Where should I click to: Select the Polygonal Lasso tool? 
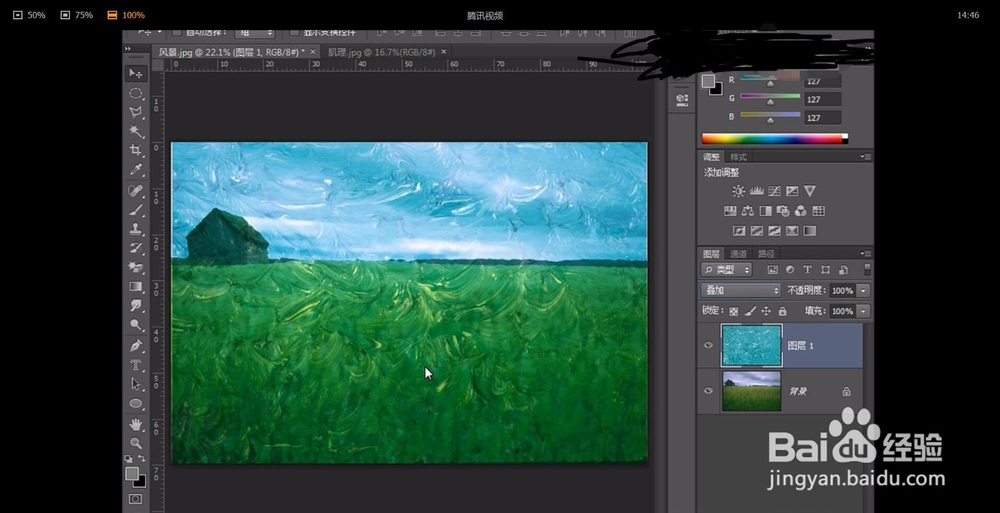[x=136, y=112]
